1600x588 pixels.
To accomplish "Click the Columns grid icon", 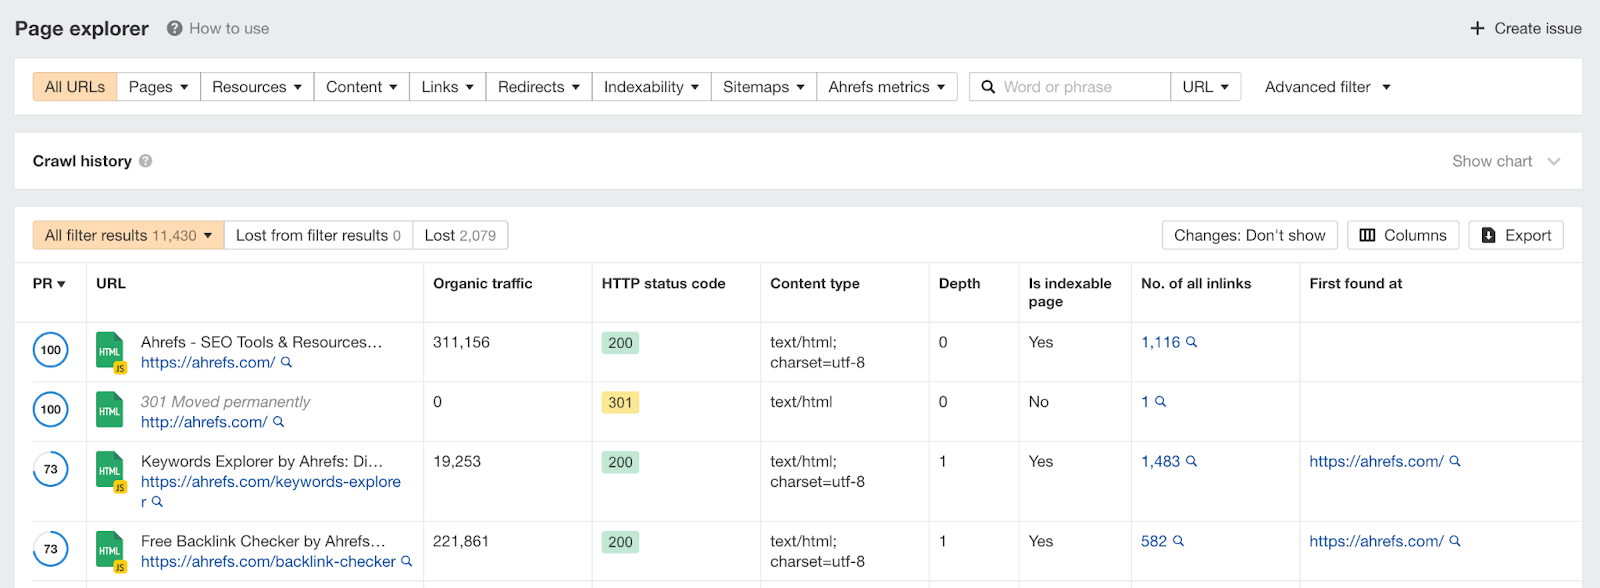I will point(1367,235).
